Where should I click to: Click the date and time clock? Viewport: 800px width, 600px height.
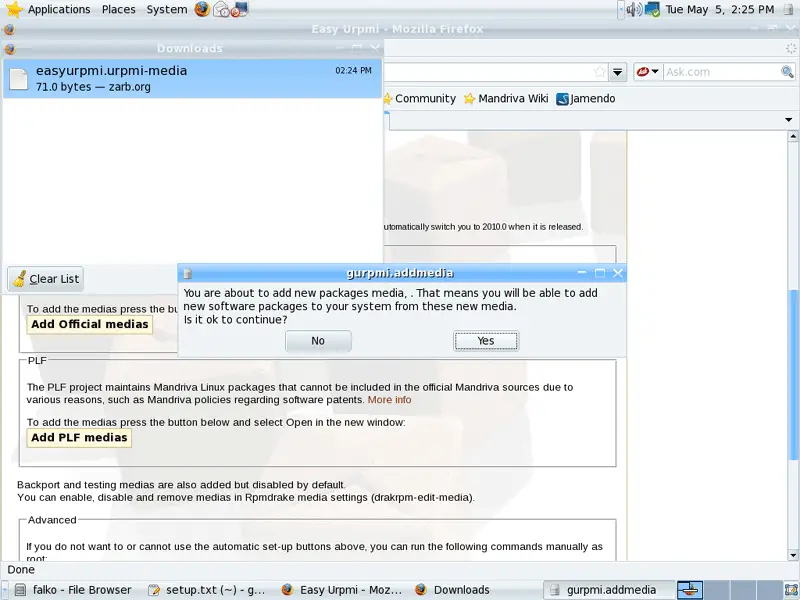[719, 9]
